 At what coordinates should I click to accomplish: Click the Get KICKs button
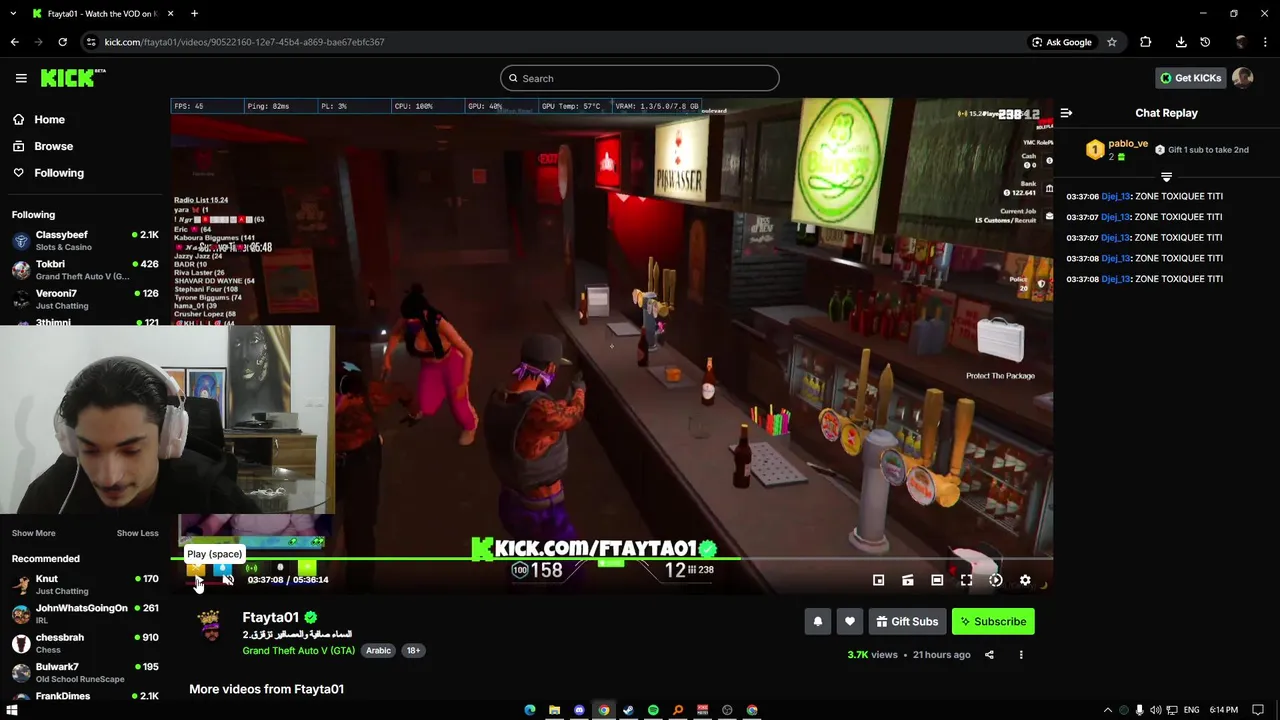(x=1190, y=78)
